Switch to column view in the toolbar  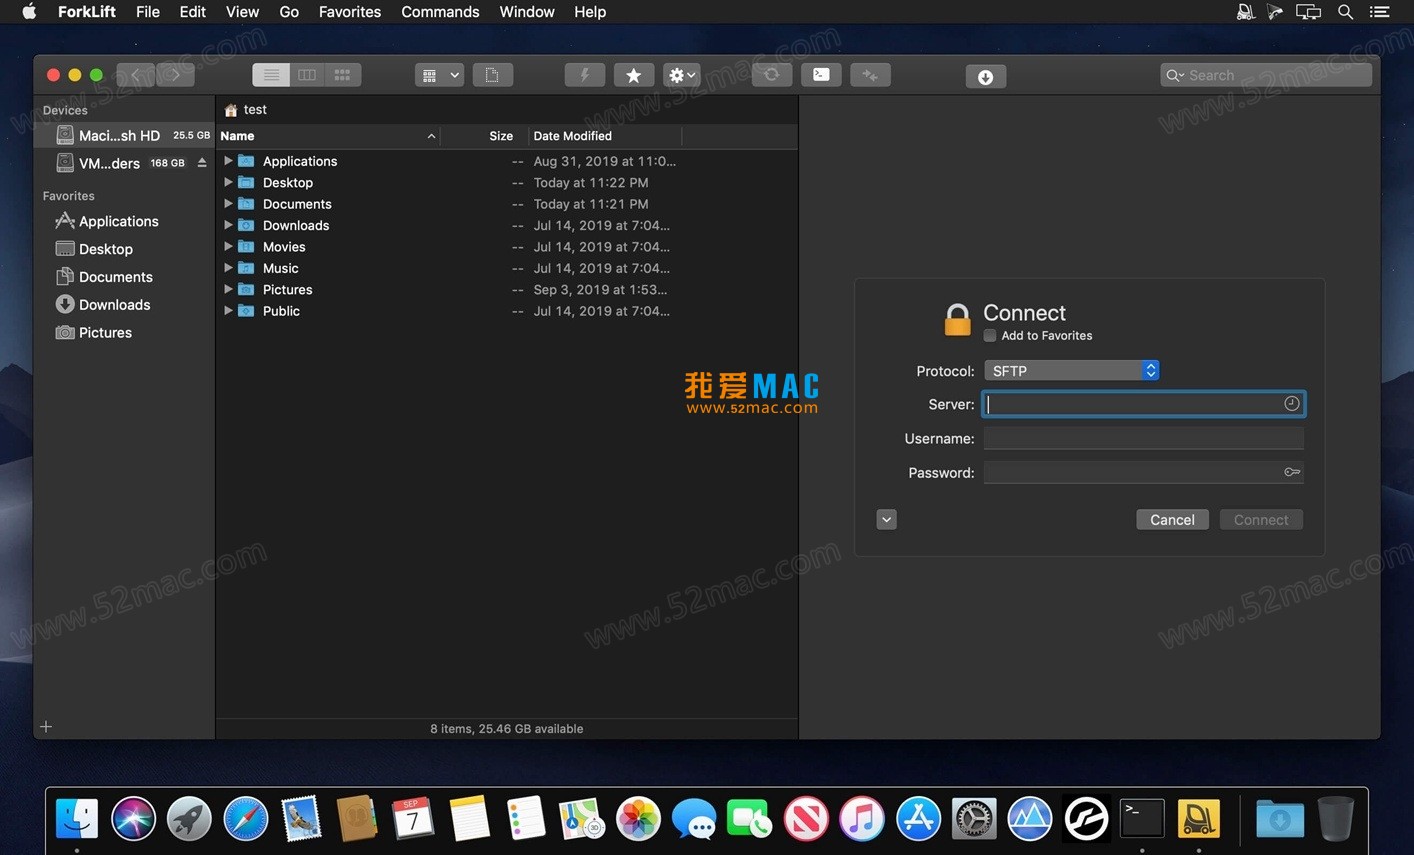coord(307,75)
